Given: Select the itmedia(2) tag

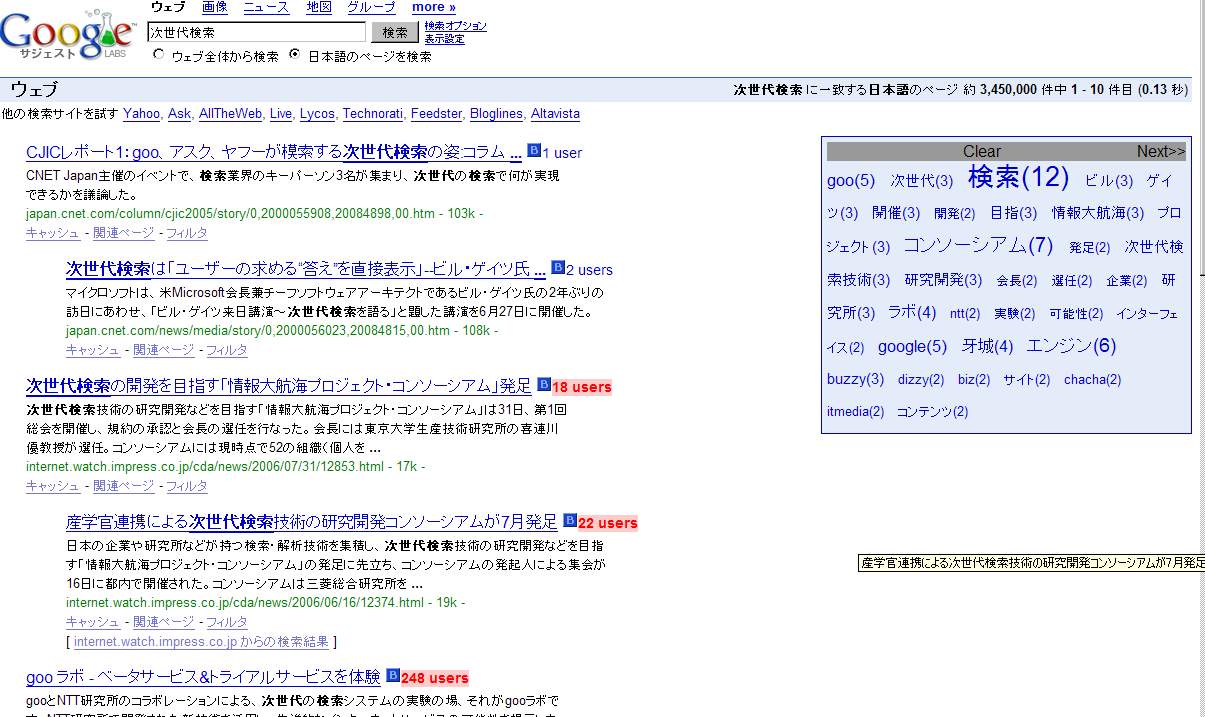Looking at the screenshot, I should pos(855,412).
